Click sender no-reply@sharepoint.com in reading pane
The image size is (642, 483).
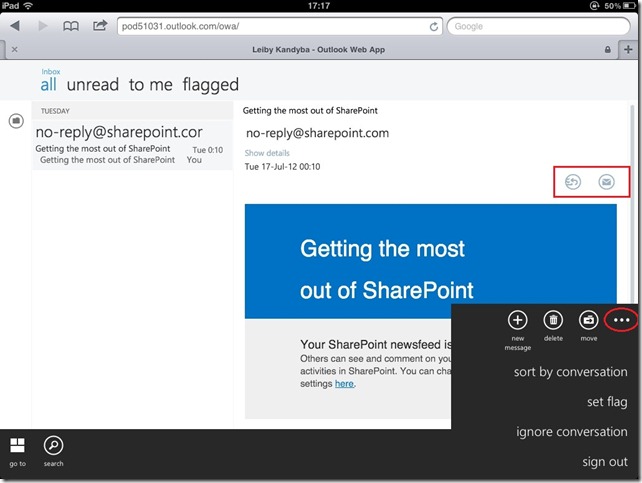point(317,133)
